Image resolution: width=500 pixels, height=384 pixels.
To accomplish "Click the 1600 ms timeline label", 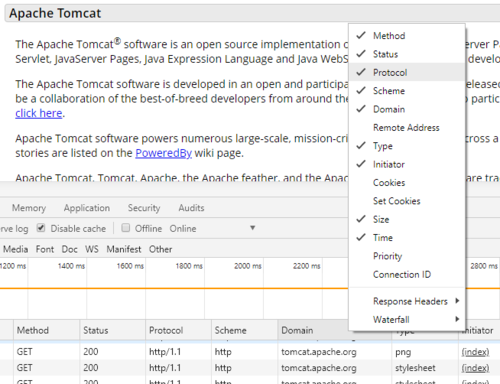I will click(130, 266).
